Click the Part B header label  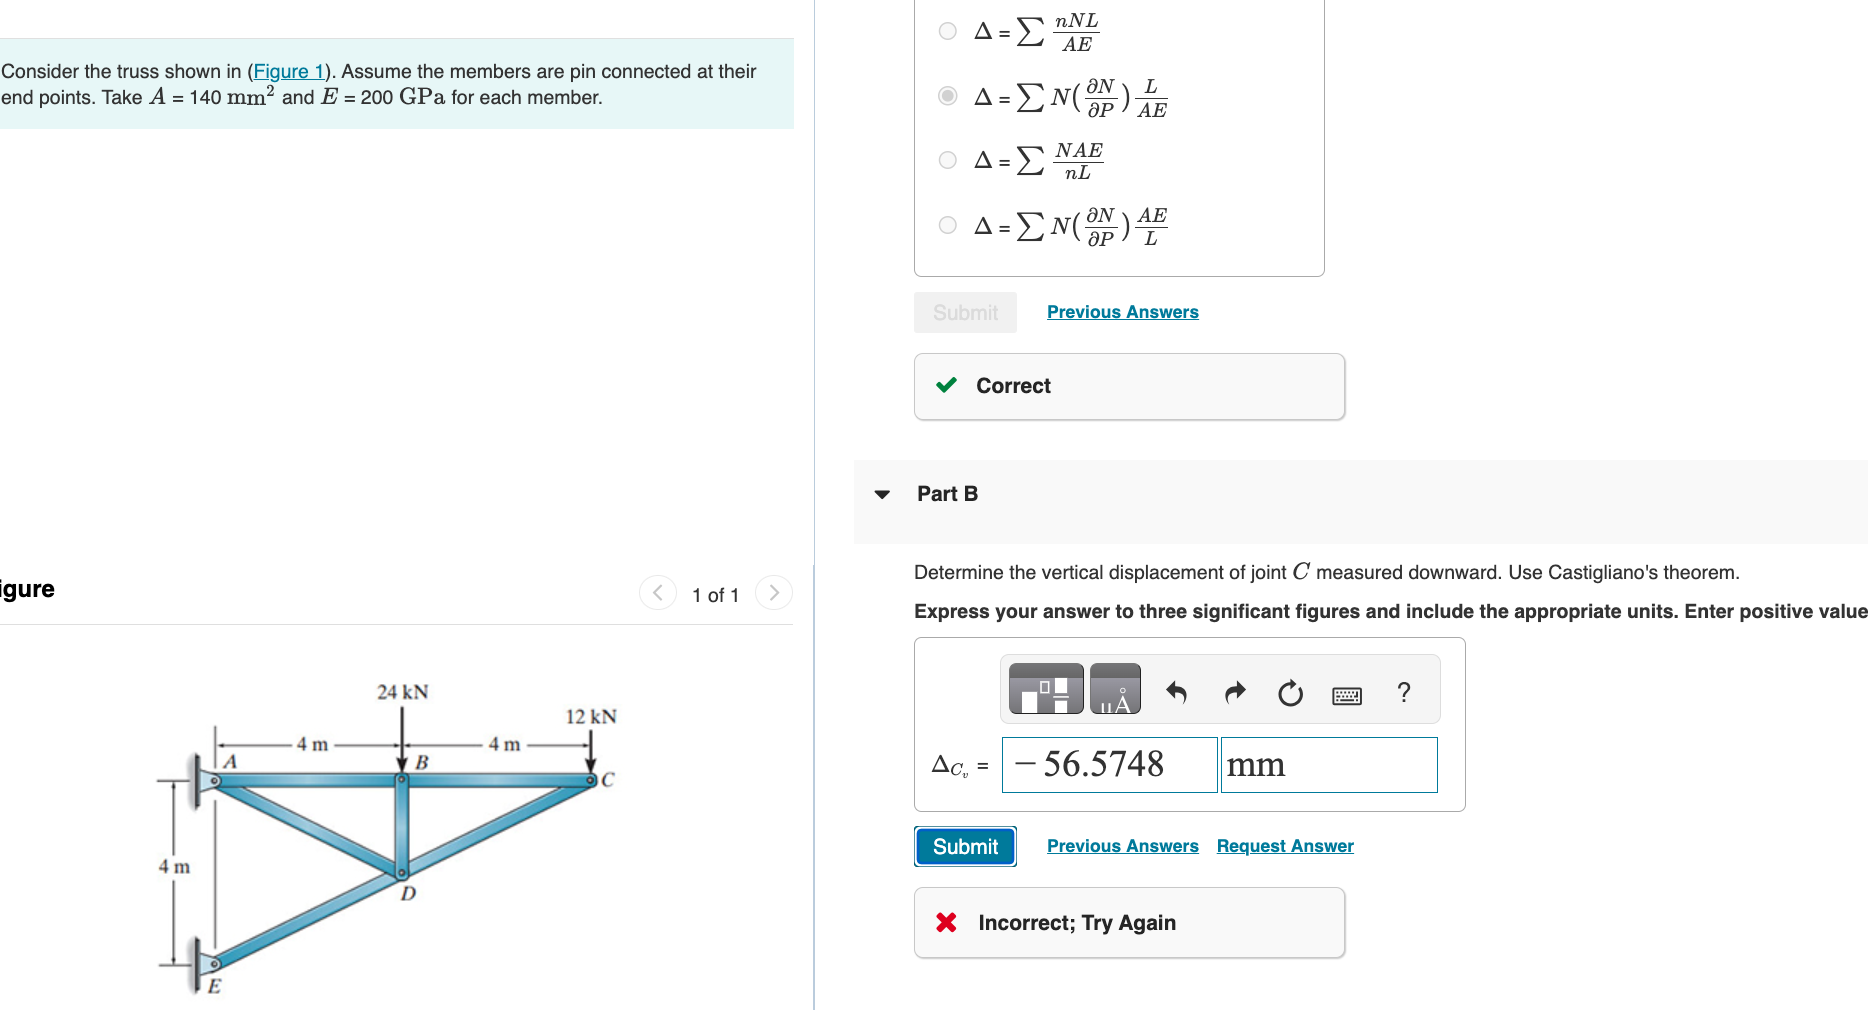point(946,493)
